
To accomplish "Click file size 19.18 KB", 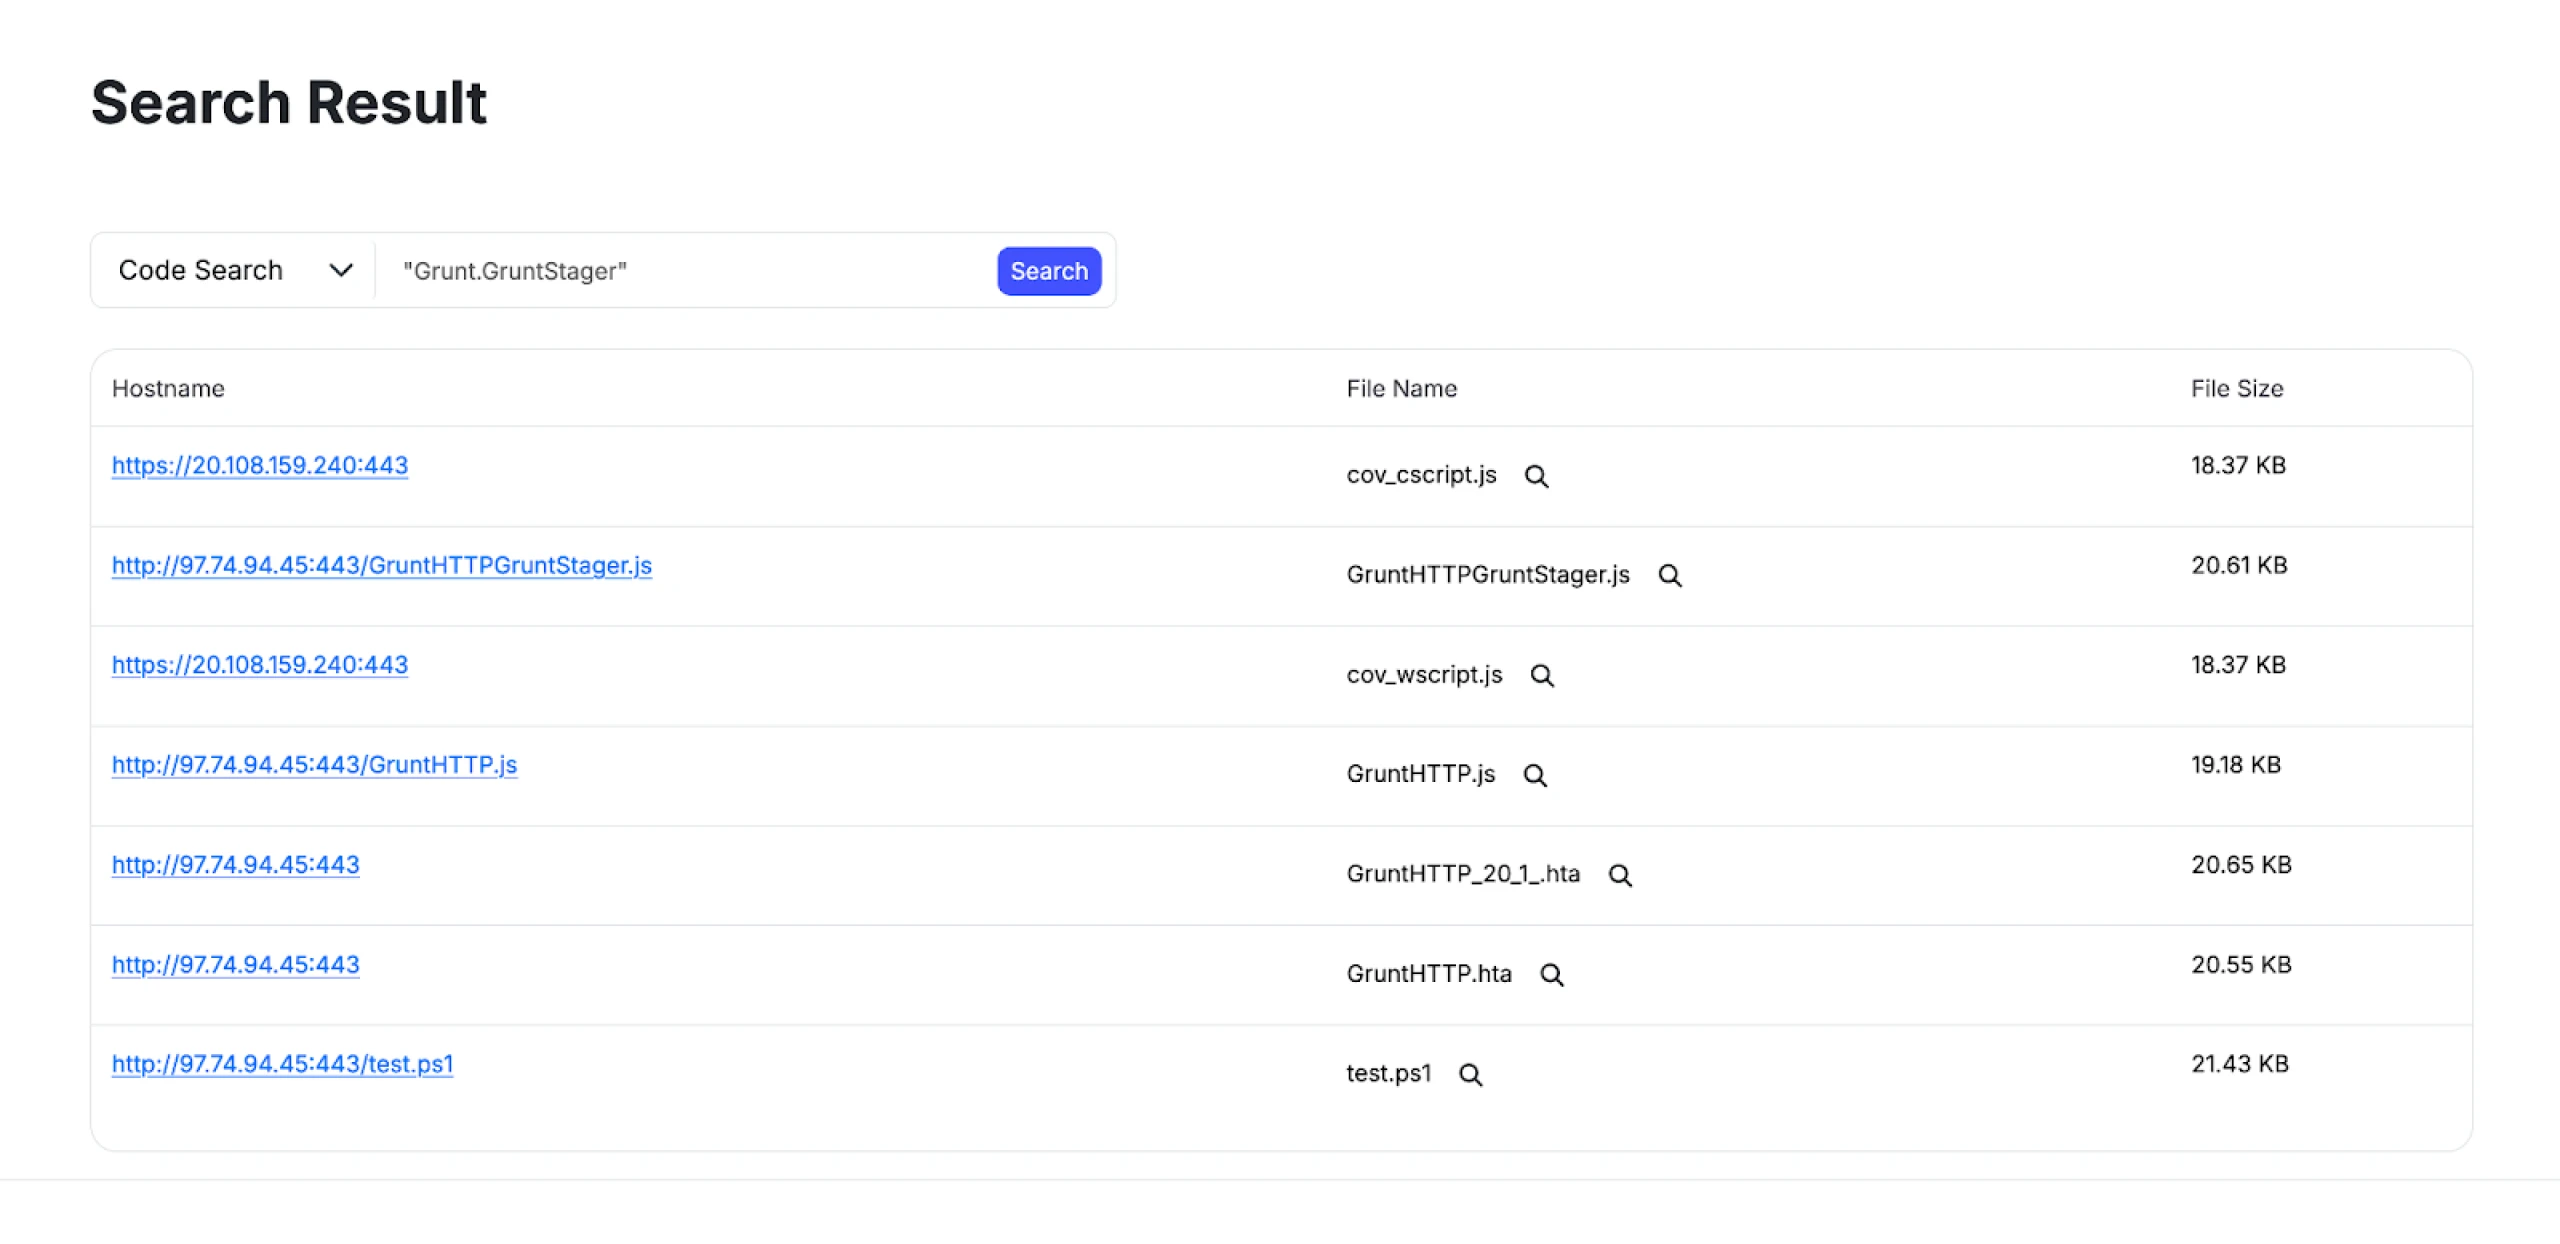I will pyautogui.click(x=2236, y=765).
